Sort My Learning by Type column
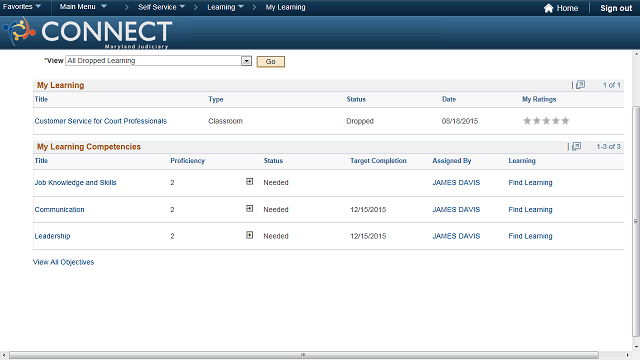640x360 pixels. (x=216, y=99)
